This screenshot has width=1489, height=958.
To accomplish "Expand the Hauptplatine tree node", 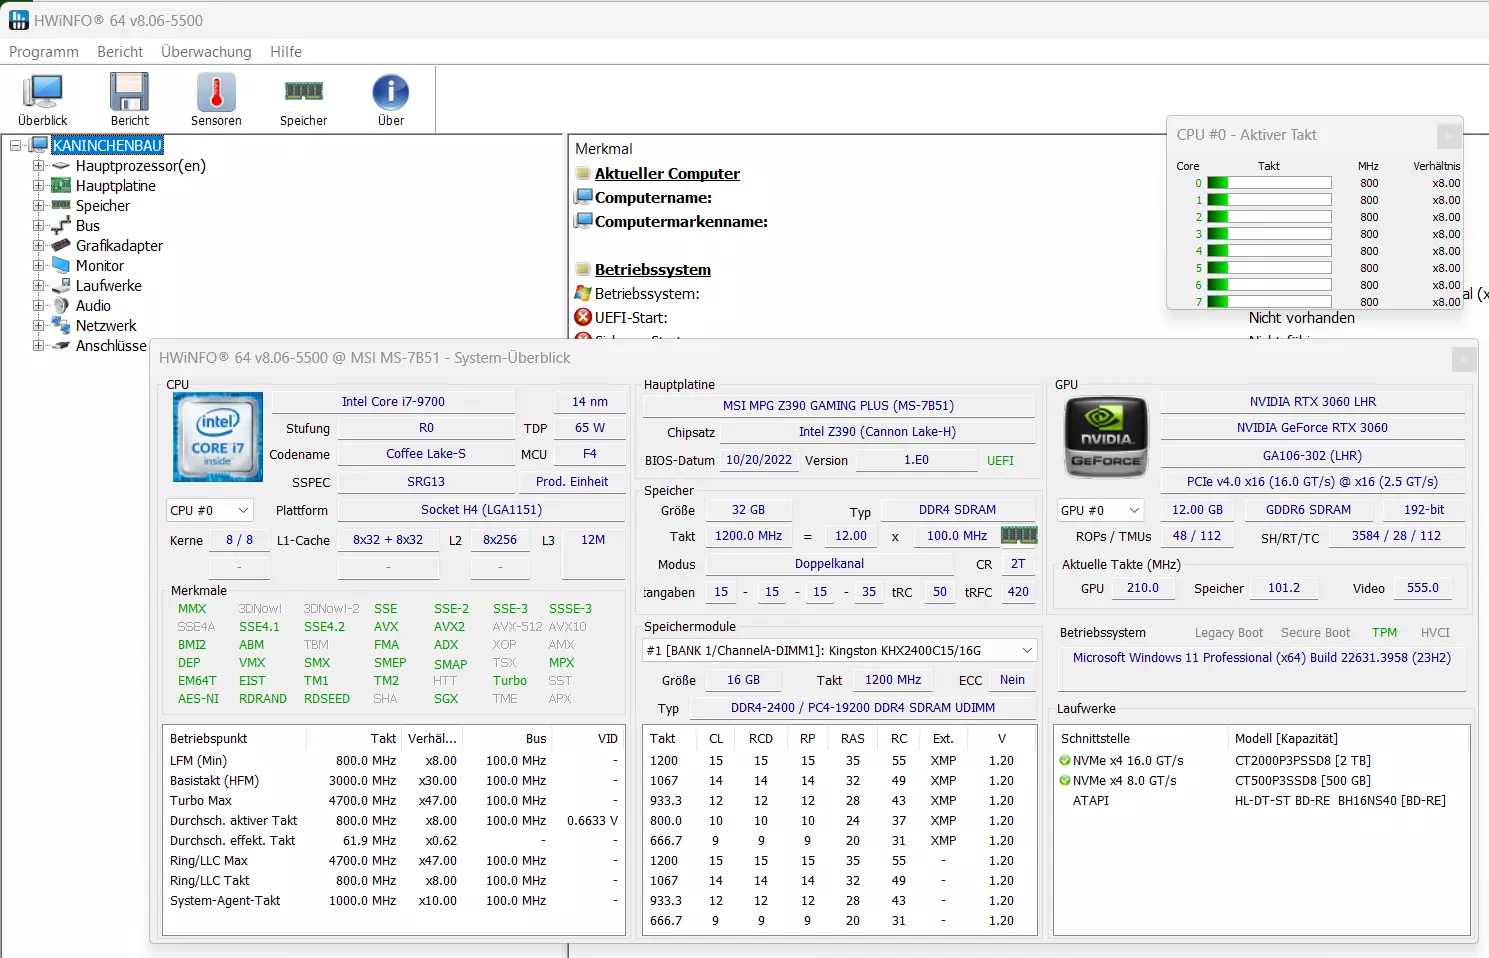I will (38, 185).
